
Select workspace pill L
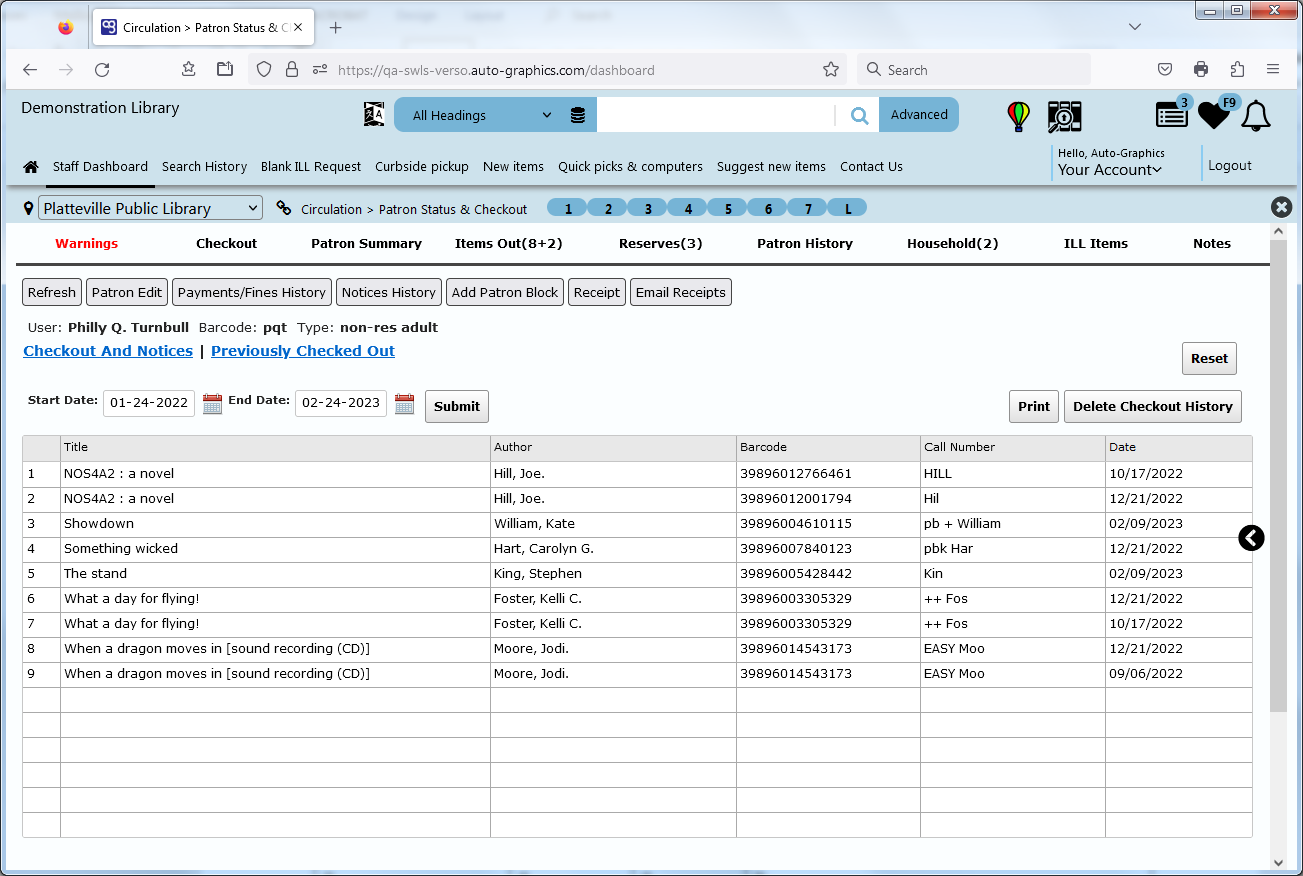click(x=848, y=208)
